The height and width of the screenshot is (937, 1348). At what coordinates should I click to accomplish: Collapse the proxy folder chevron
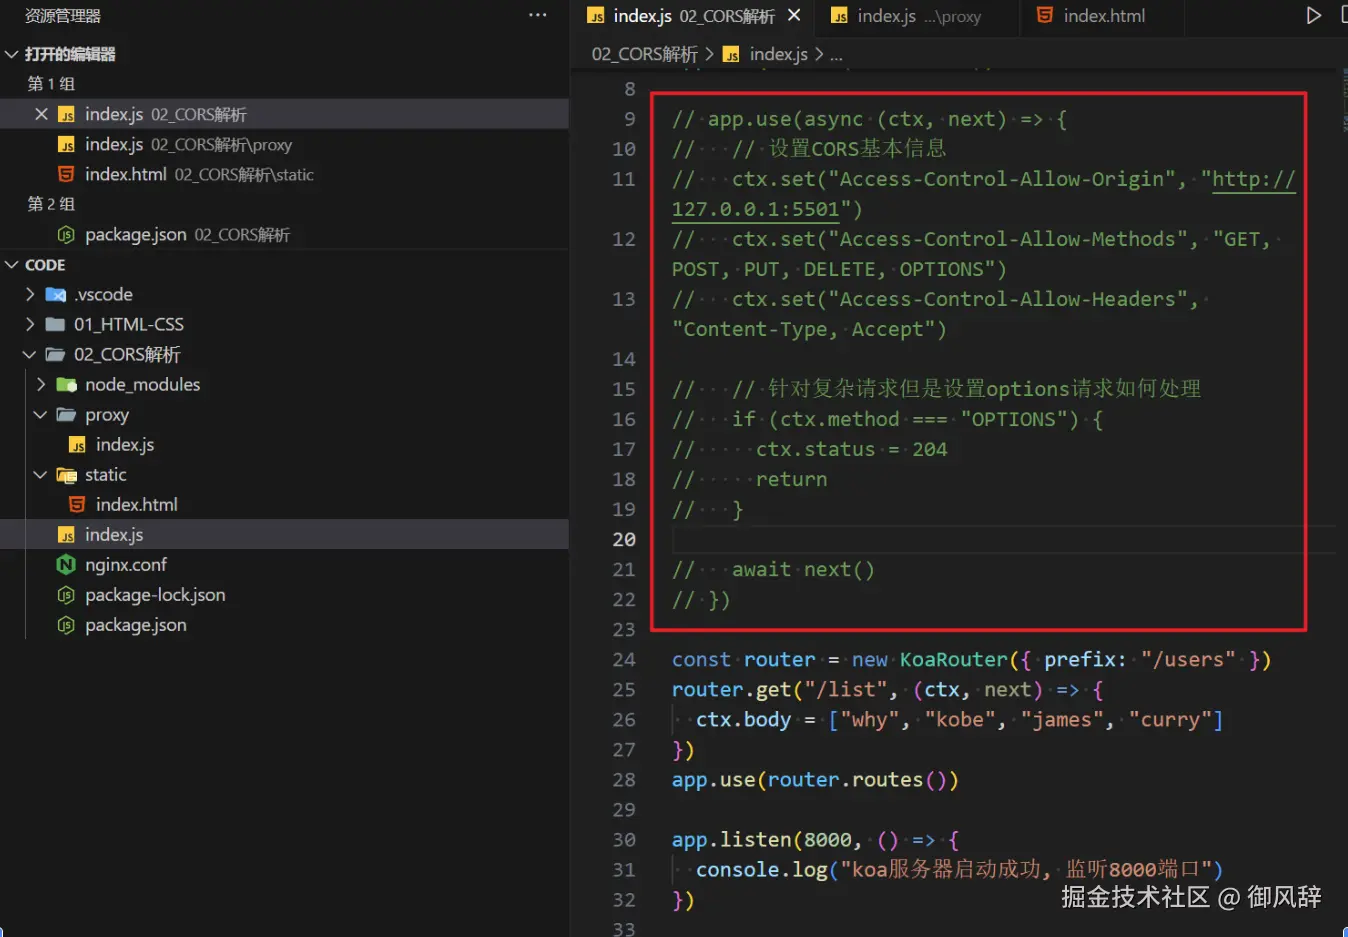click(41, 415)
